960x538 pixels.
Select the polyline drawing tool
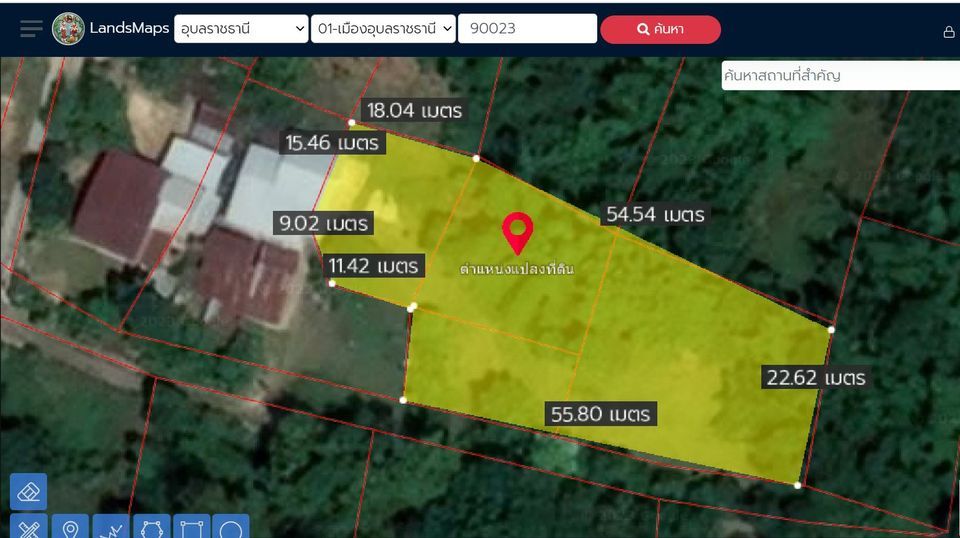click(111, 527)
